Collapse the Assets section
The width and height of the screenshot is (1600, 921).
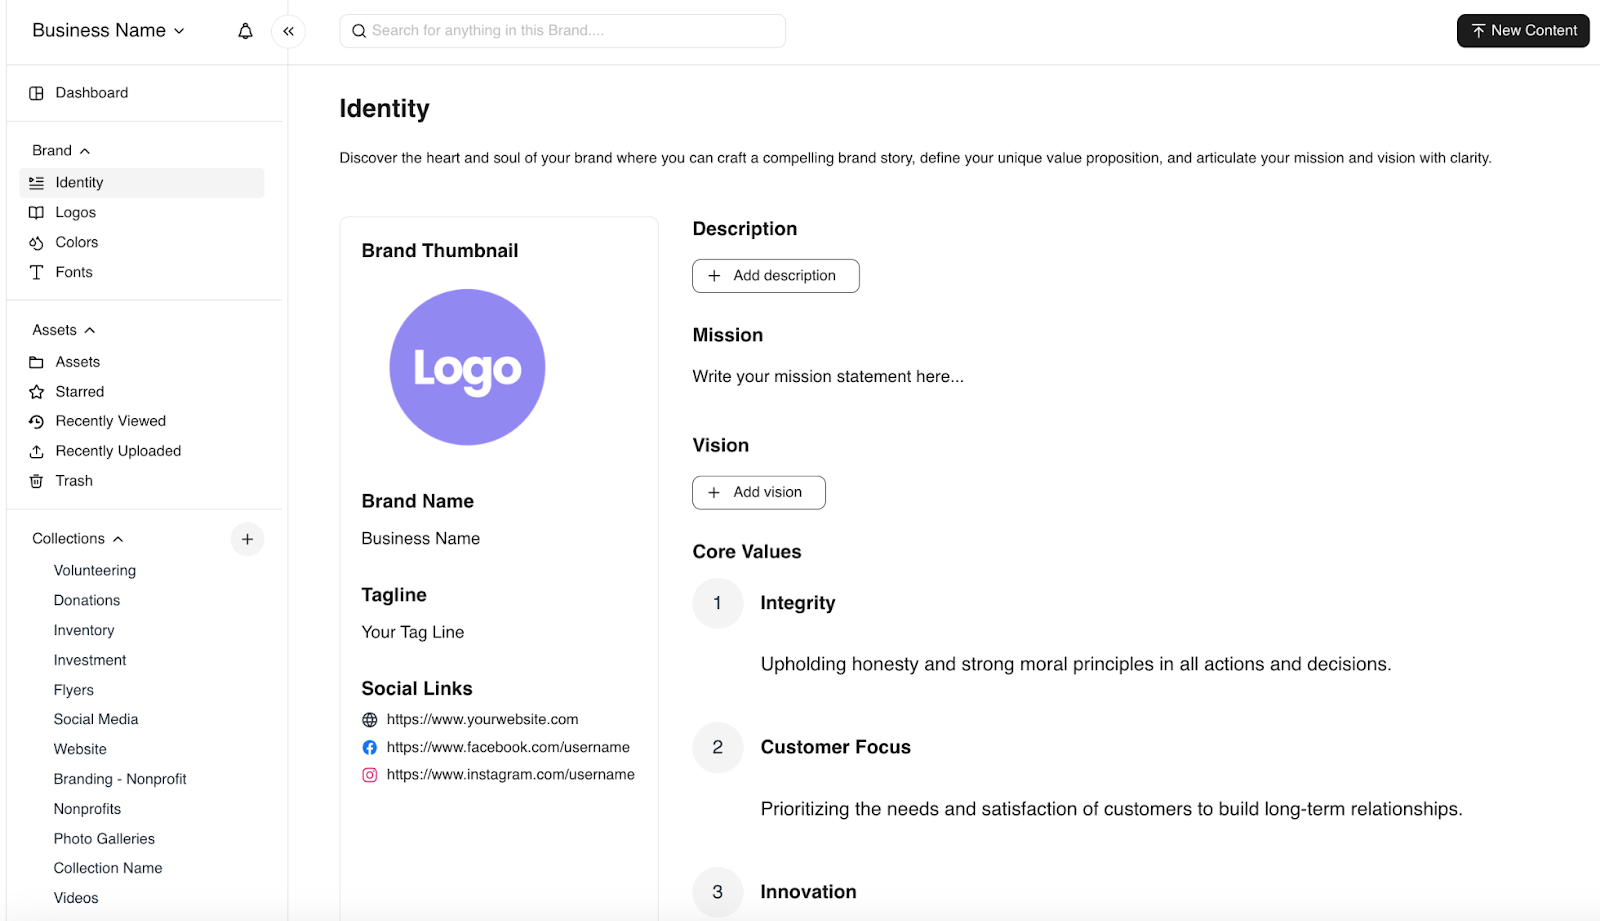[89, 329]
